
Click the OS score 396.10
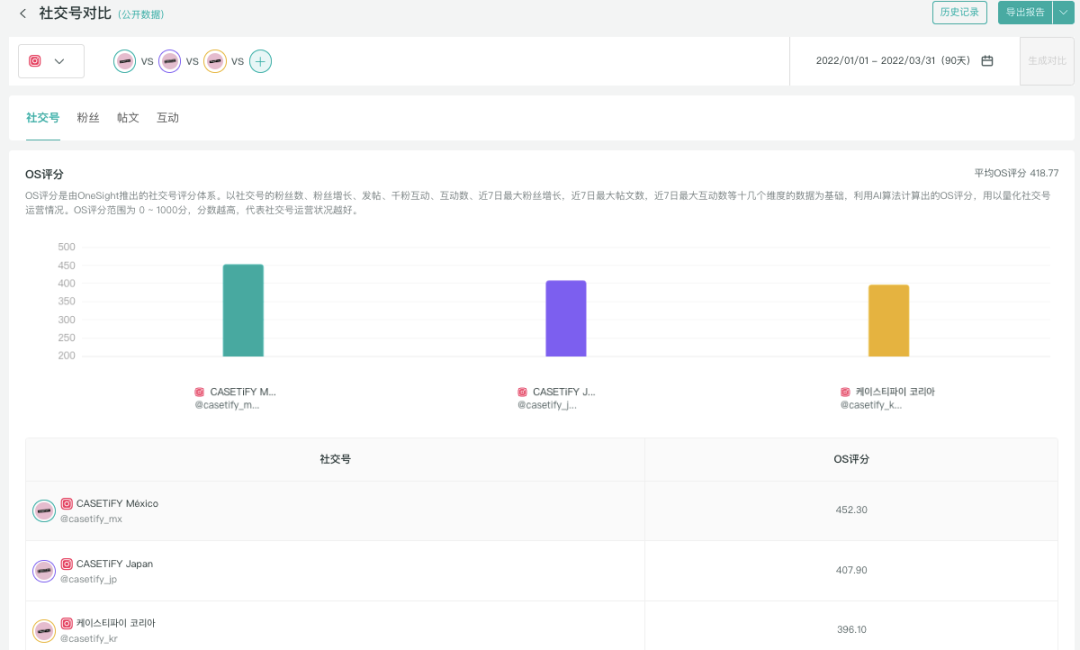(x=851, y=630)
